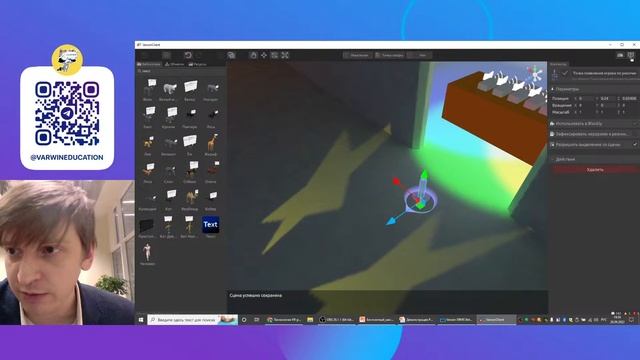This screenshot has height=360, width=640.
Task: Click the object name field in the inspector
Action: pyautogui.click(x=604, y=73)
